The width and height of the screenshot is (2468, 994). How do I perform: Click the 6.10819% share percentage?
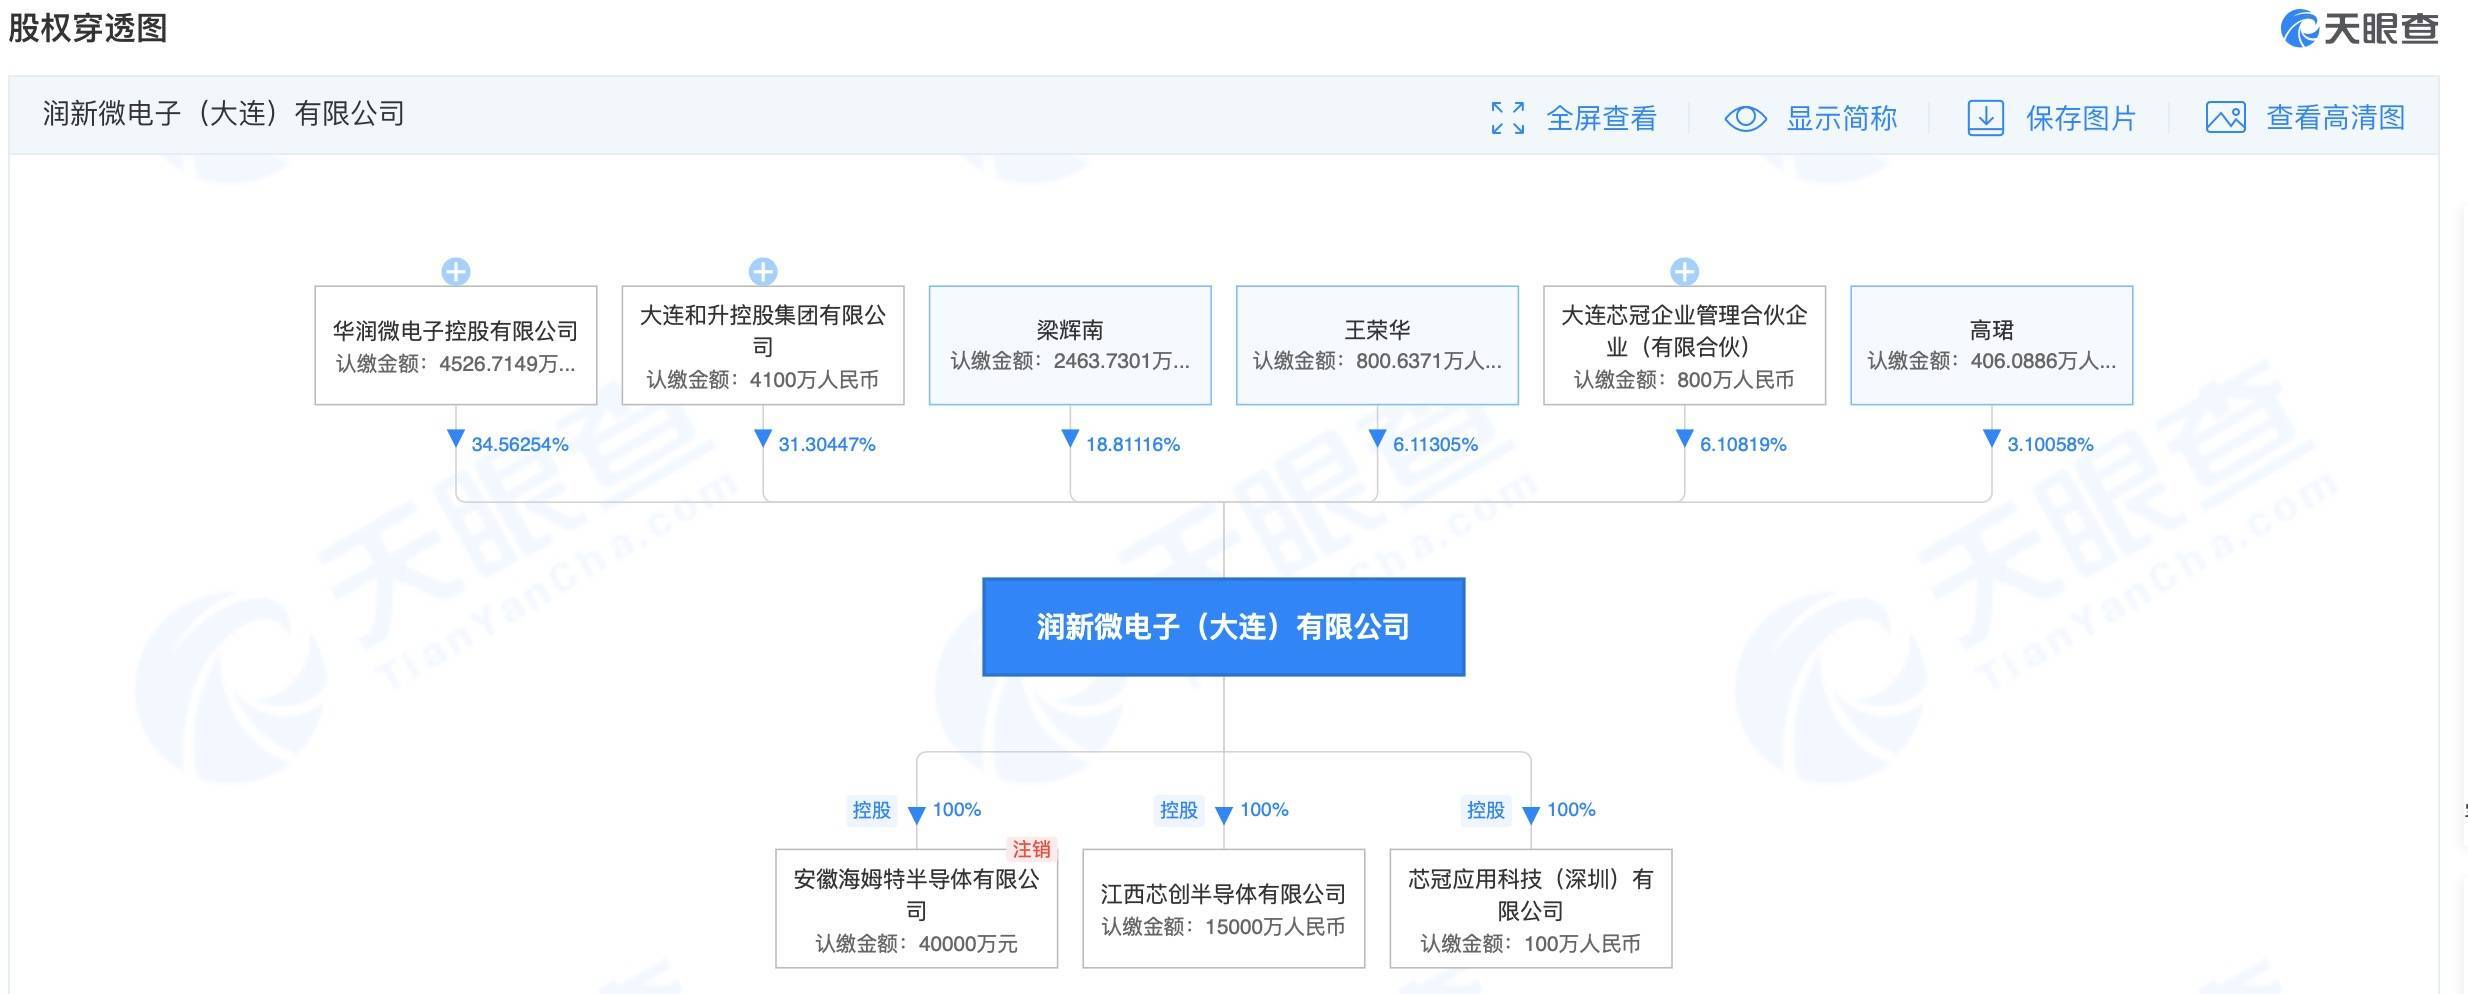(x=1743, y=444)
